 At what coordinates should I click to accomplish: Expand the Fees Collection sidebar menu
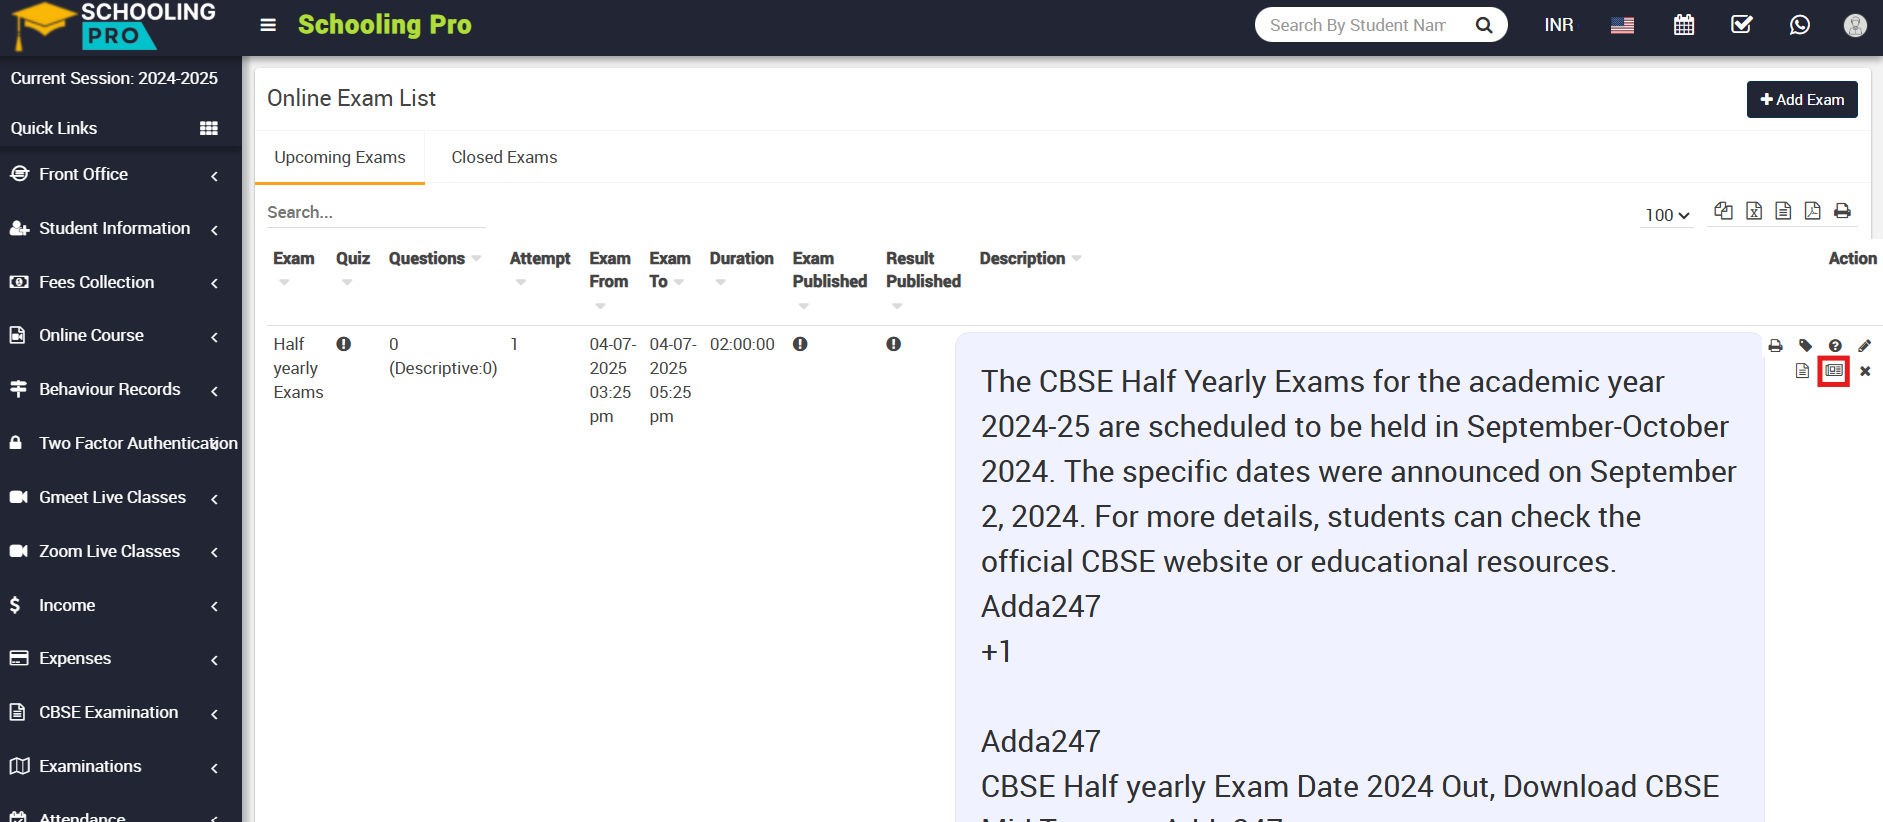(120, 283)
